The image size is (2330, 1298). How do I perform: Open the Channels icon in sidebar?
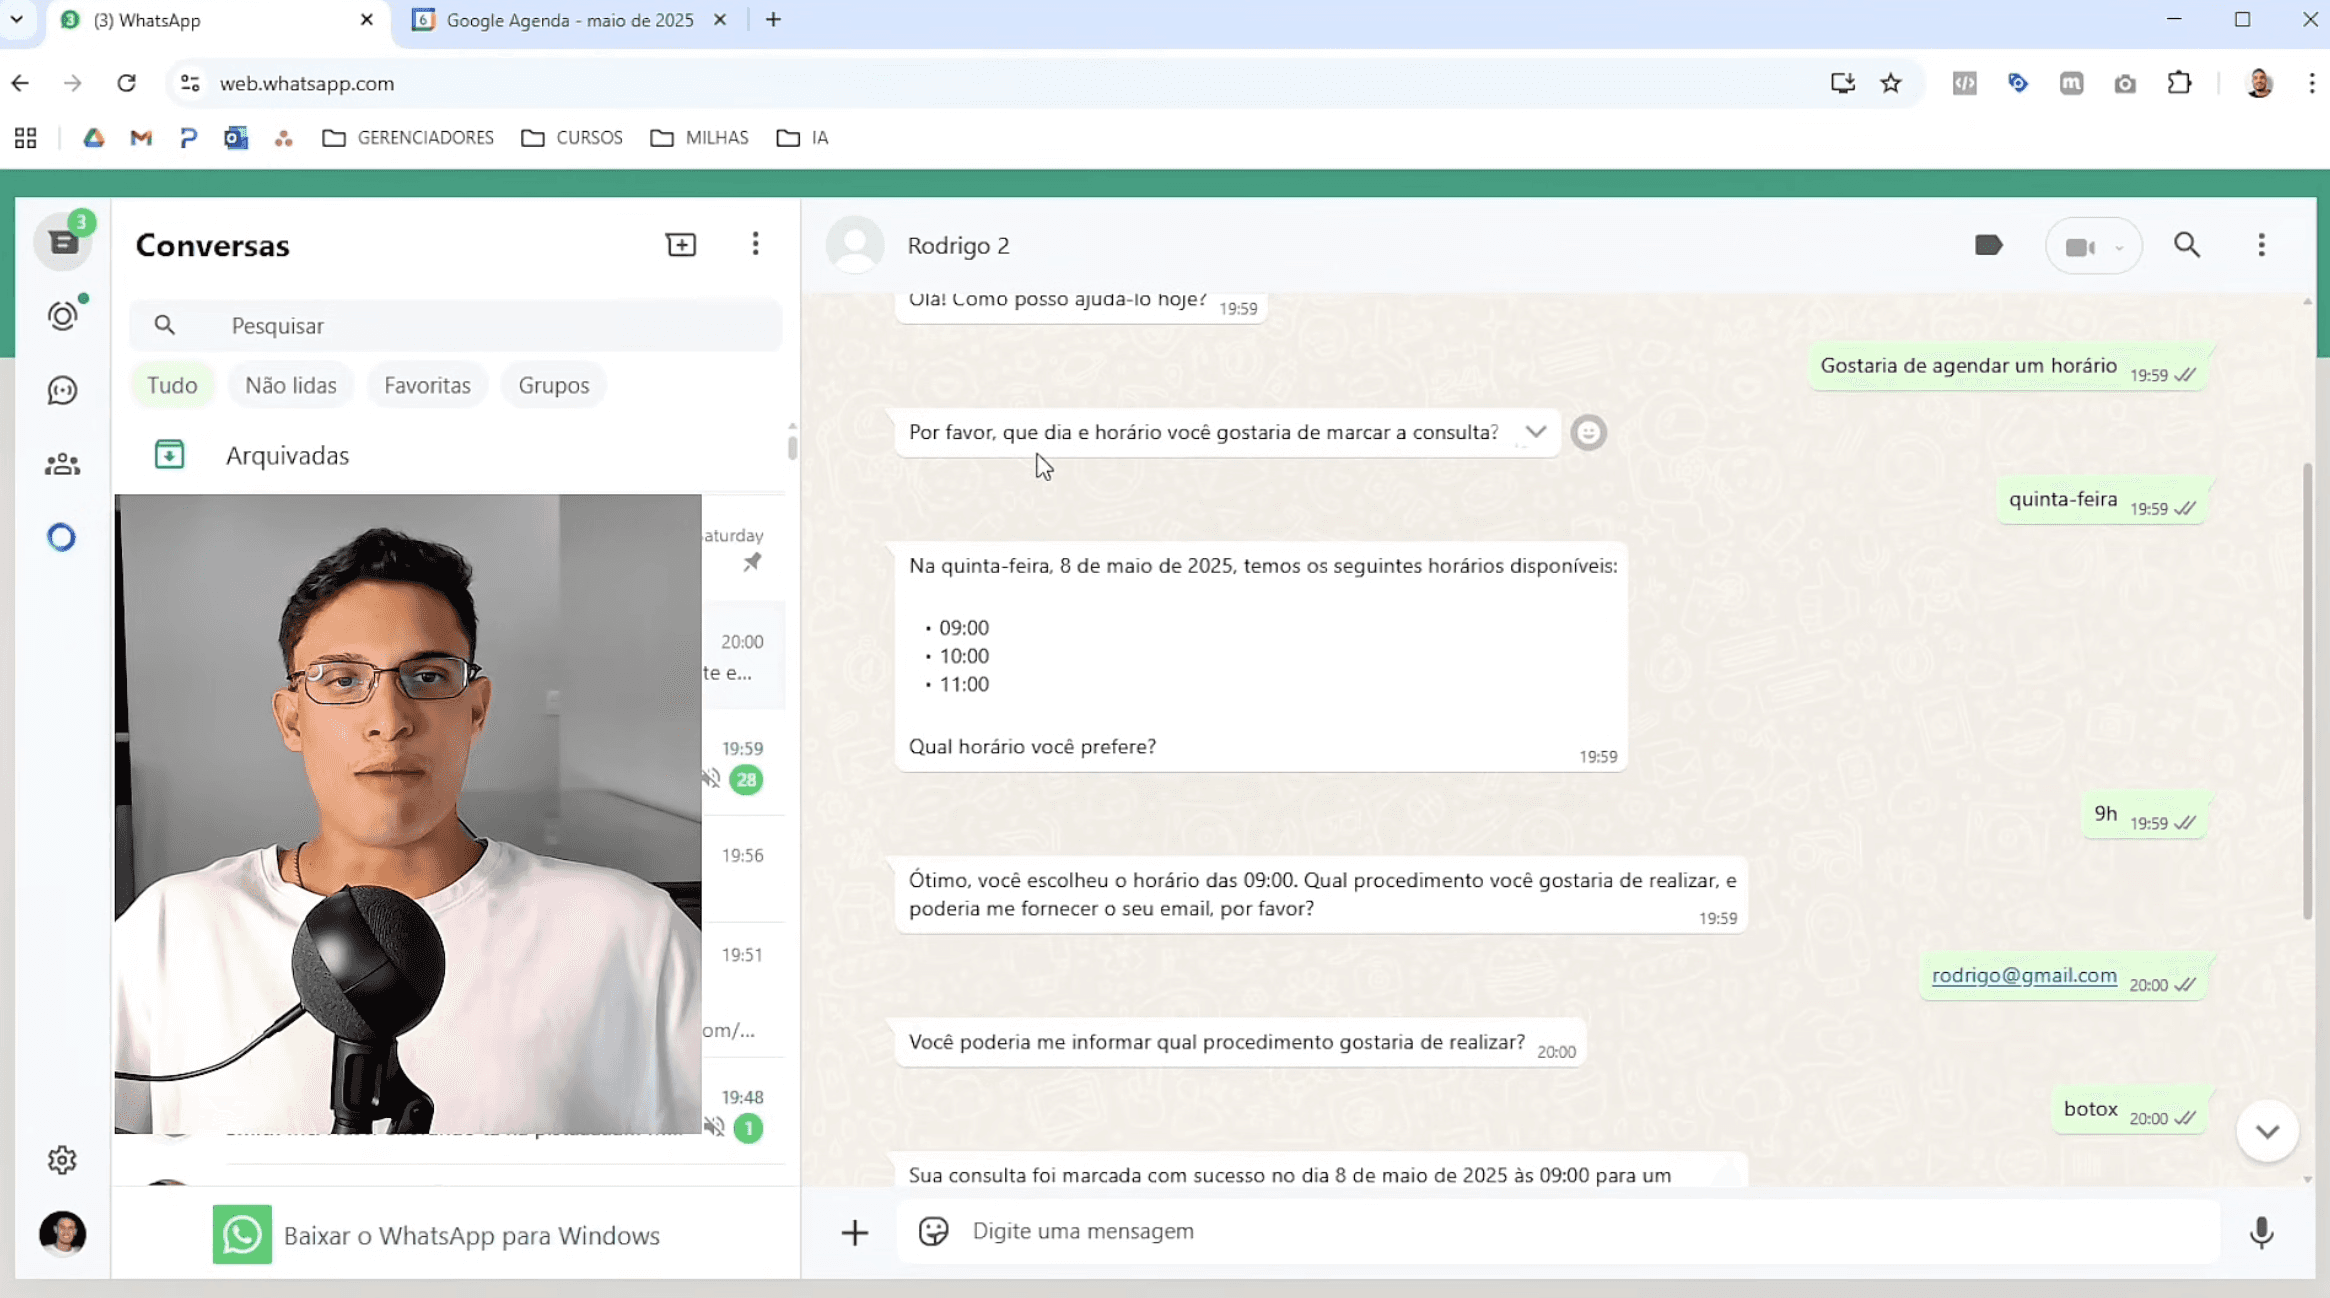[62, 390]
